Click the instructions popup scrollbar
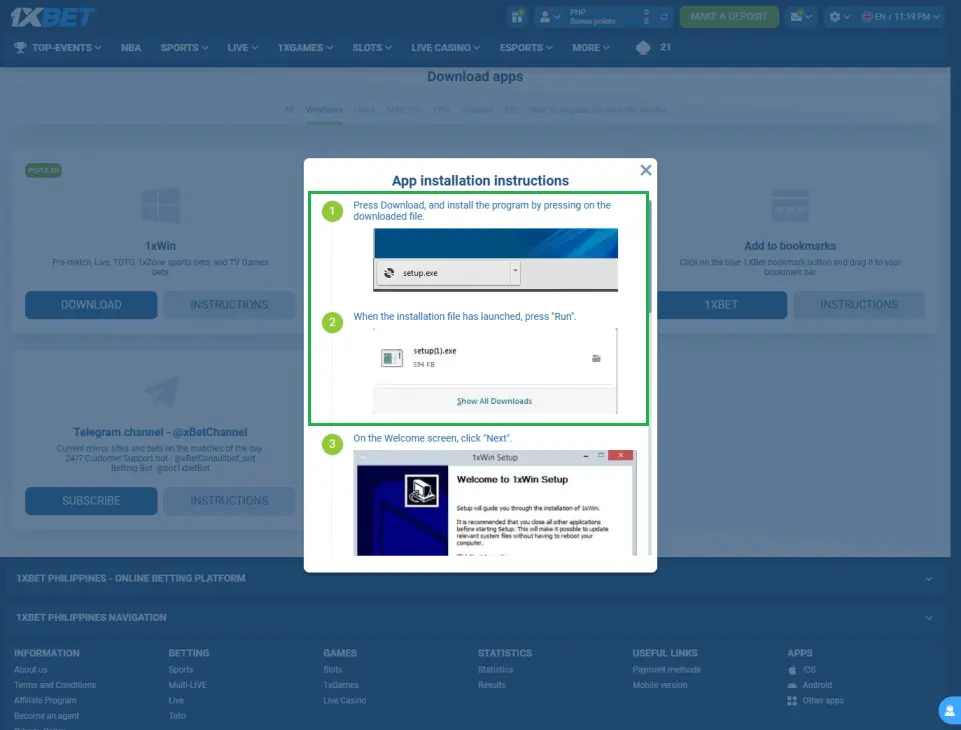 pyautogui.click(x=651, y=260)
